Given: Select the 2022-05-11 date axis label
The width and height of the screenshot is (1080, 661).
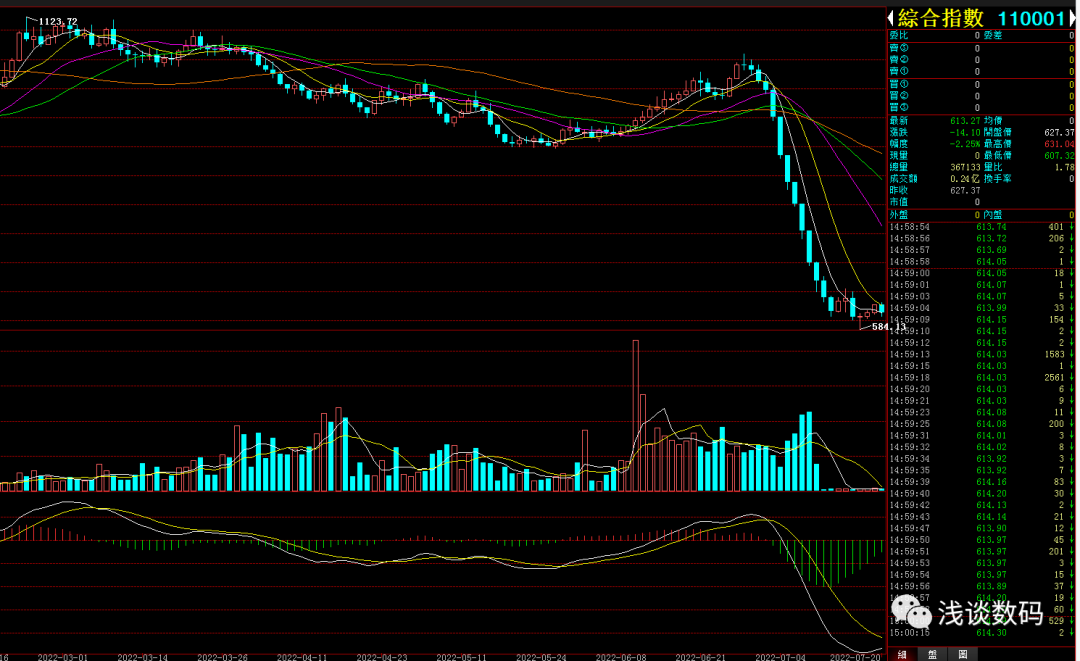Looking at the screenshot, I should click(x=461, y=657).
